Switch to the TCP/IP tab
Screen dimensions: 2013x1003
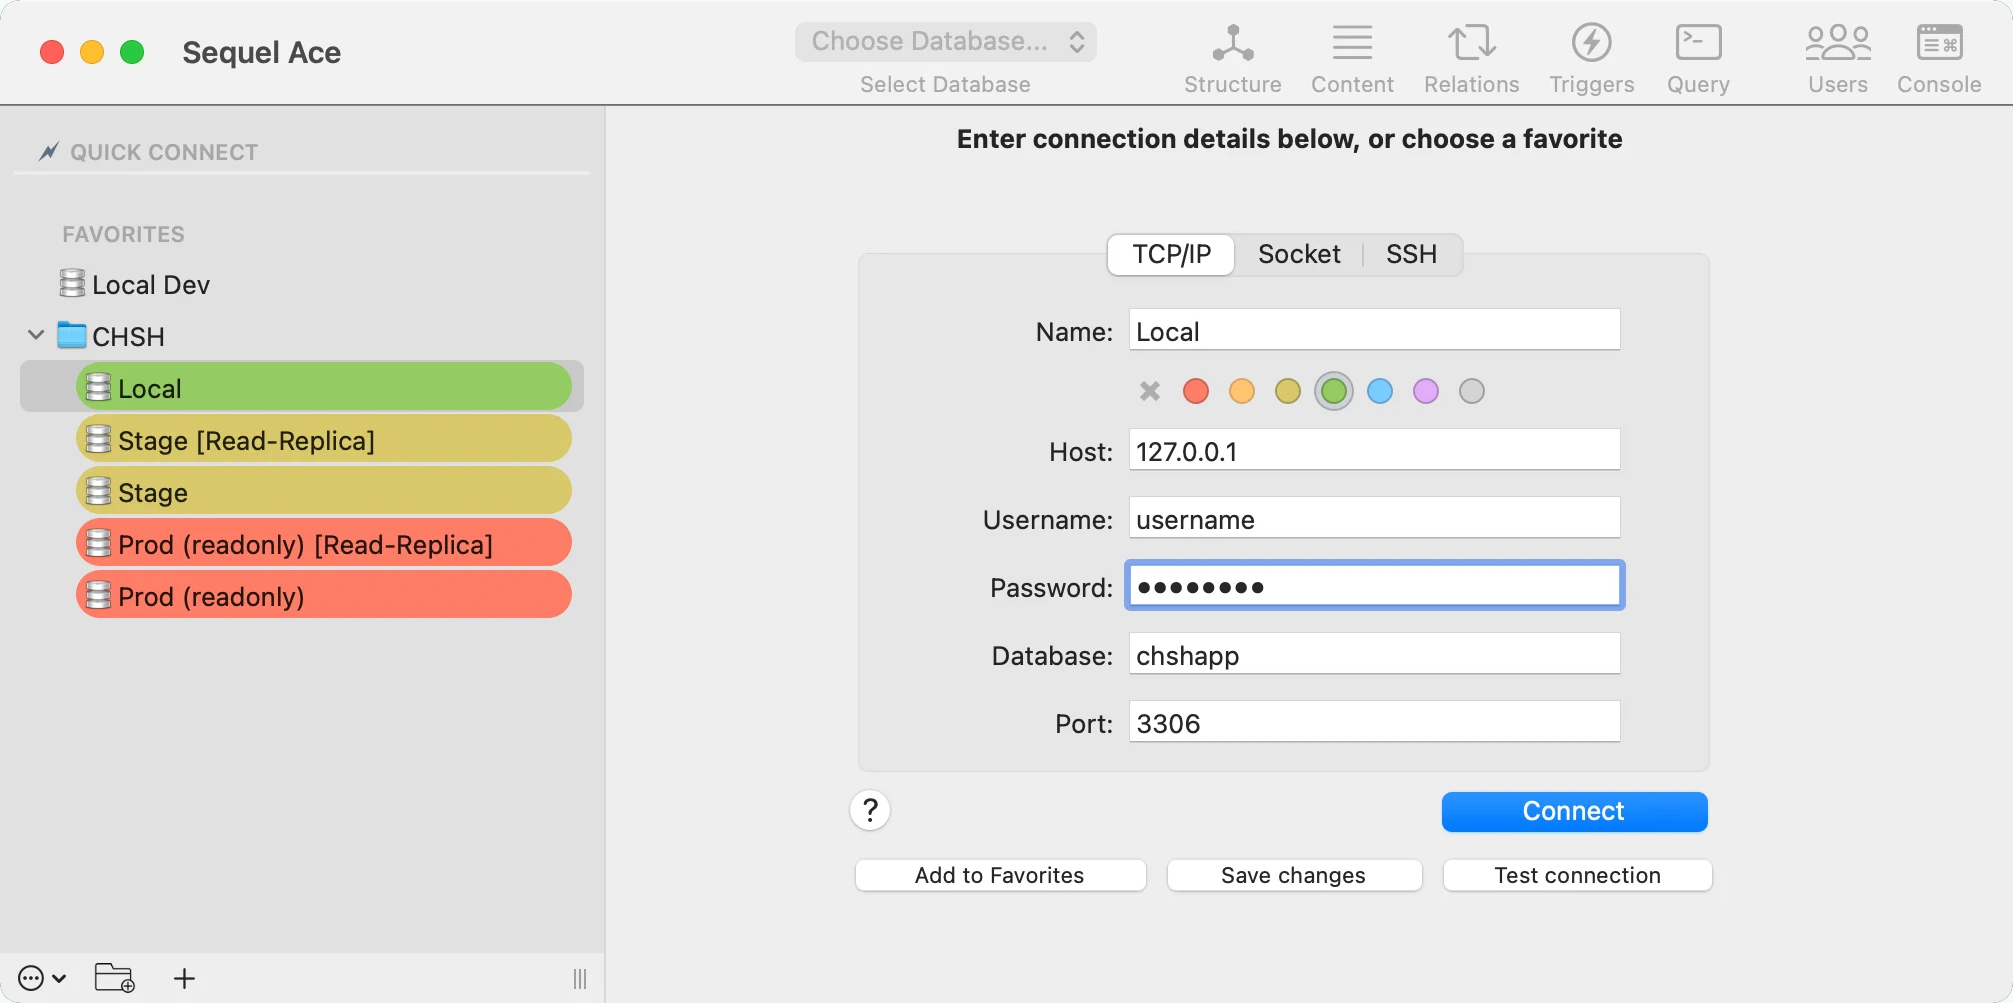[1171, 255]
